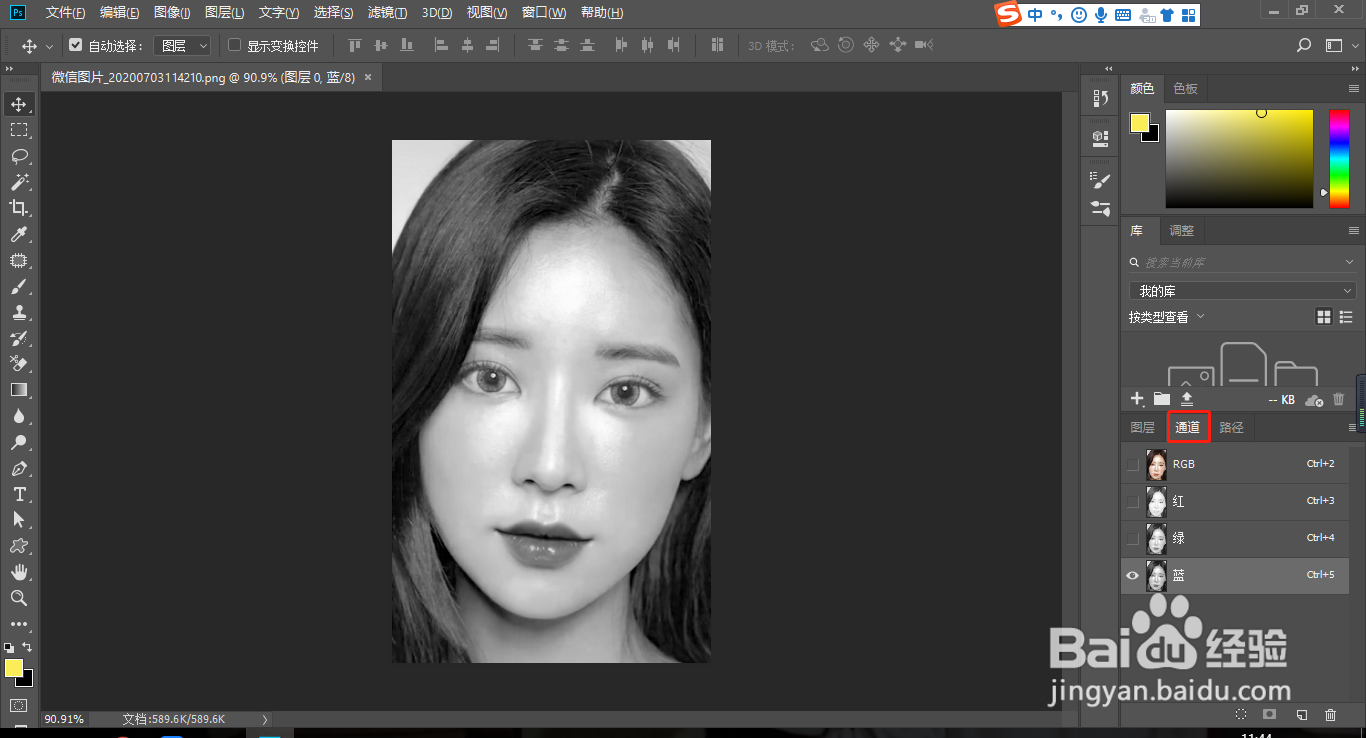Save selection as channel icon
Image resolution: width=1366 pixels, height=738 pixels.
1270,714
